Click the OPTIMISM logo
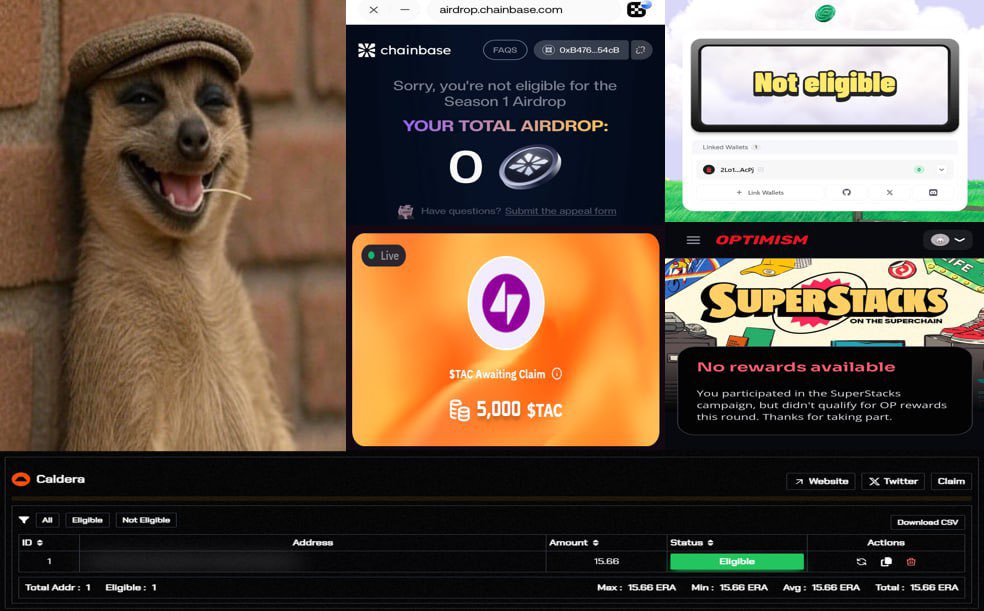 pyautogui.click(x=762, y=240)
